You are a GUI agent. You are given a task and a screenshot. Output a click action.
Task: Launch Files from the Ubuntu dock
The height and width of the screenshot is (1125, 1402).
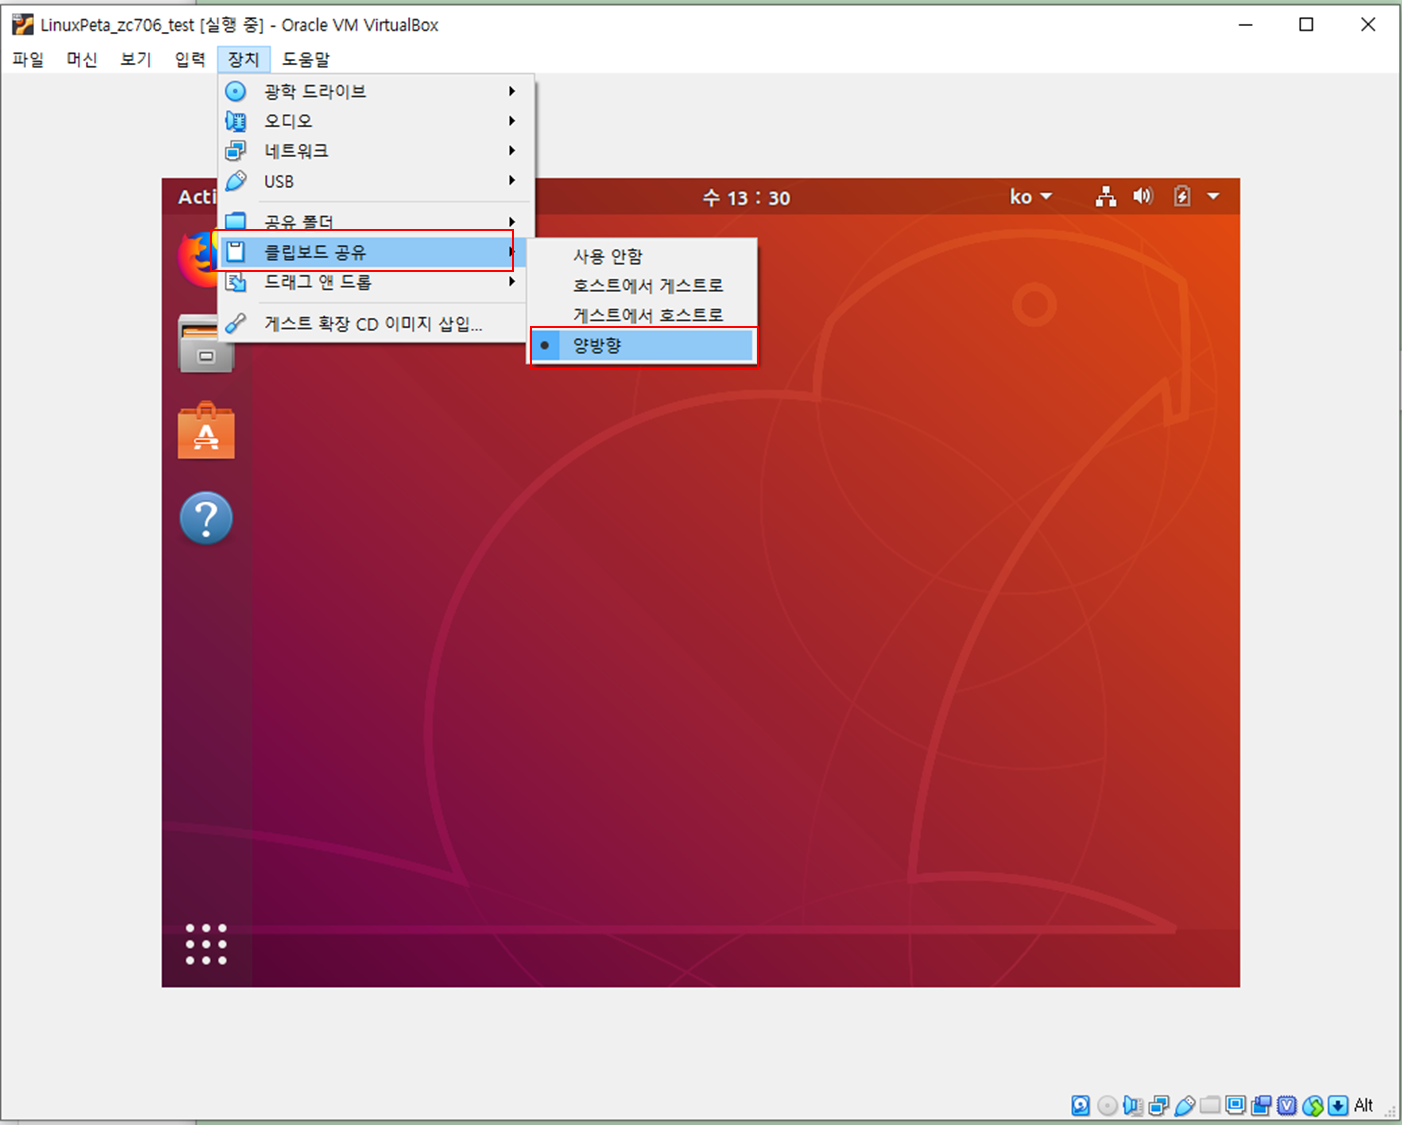pyautogui.click(x=206, y=344)
